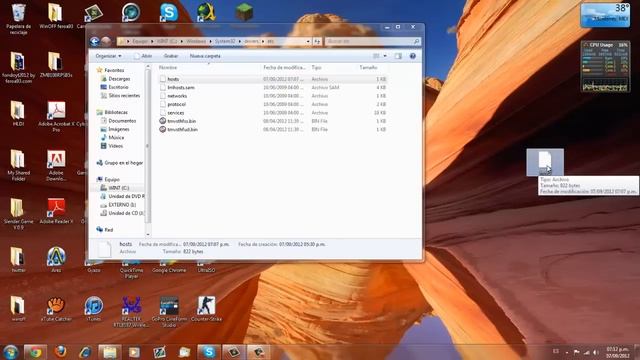Sort files by Tamaño column header
This screenshot has height=360, width=640.
tap(368, 67)
